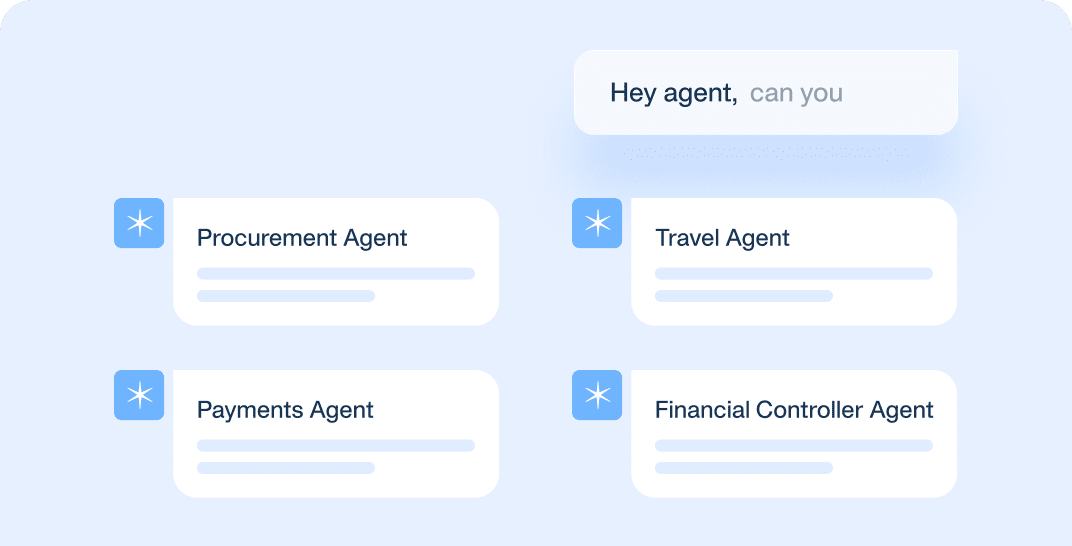The width and height of the screenshot is (1072, 546).
Task: Click long description line under Travel Agent
Action: 793,273
